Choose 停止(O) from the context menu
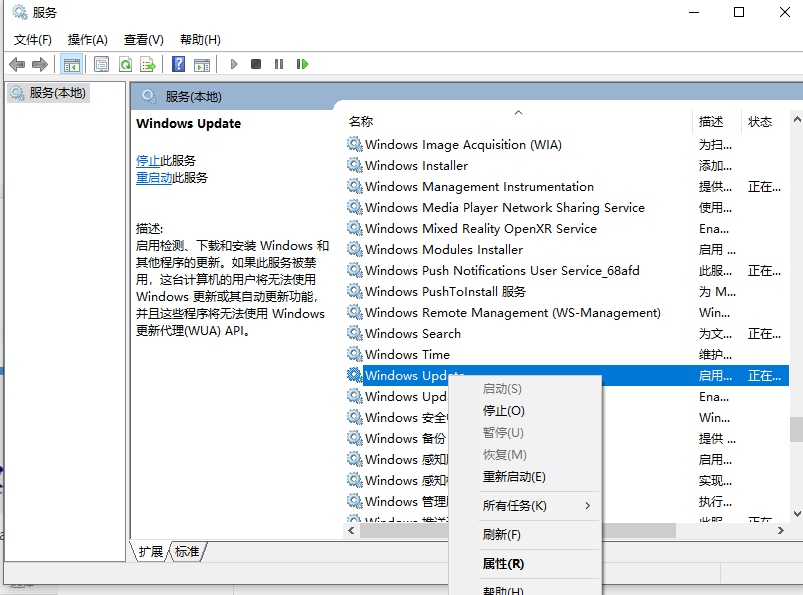The height and width of the screenshot is (595, 803). click(503, 411)
